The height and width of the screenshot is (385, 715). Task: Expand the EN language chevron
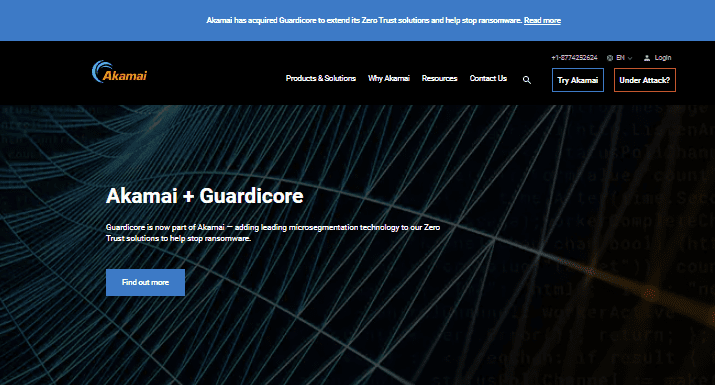[630, 58]
